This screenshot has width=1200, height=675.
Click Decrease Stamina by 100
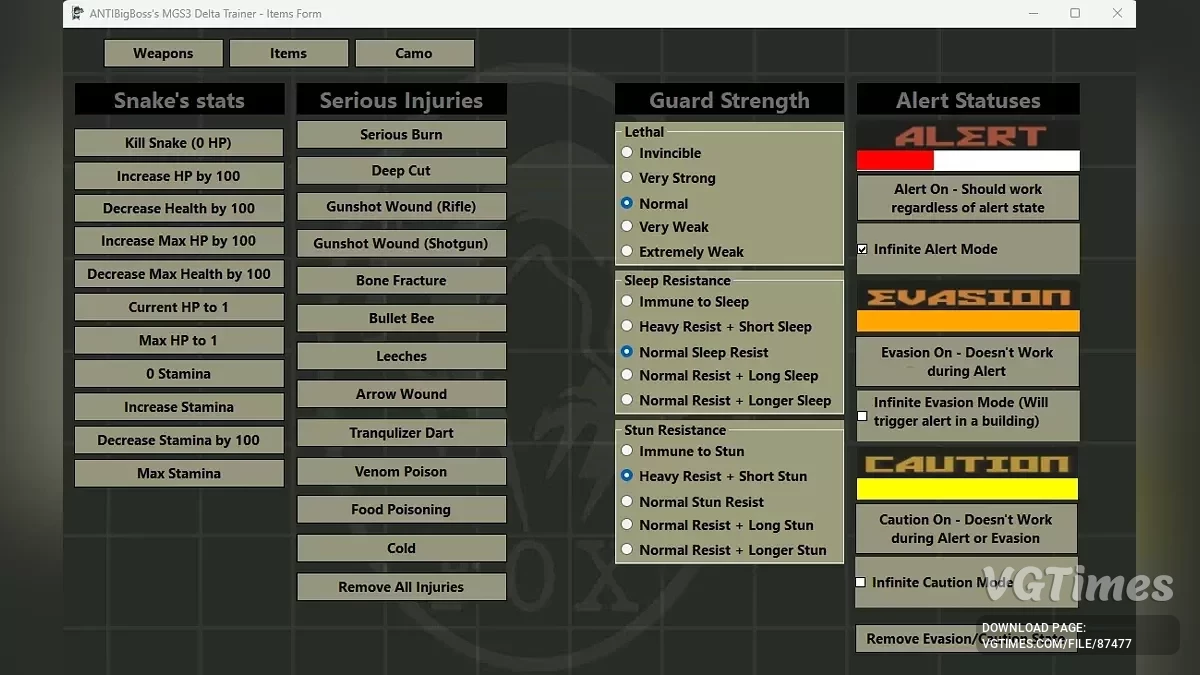click(179, 440)
